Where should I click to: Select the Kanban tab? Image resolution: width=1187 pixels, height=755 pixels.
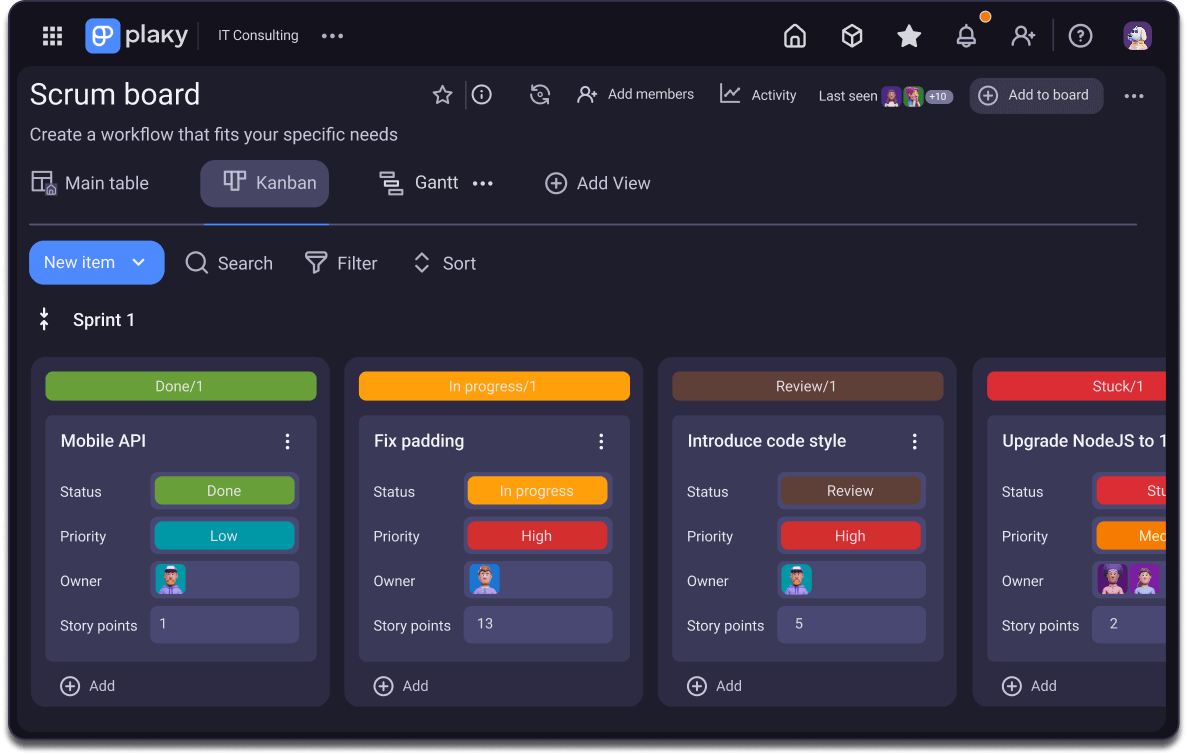(x=264, y=183)
